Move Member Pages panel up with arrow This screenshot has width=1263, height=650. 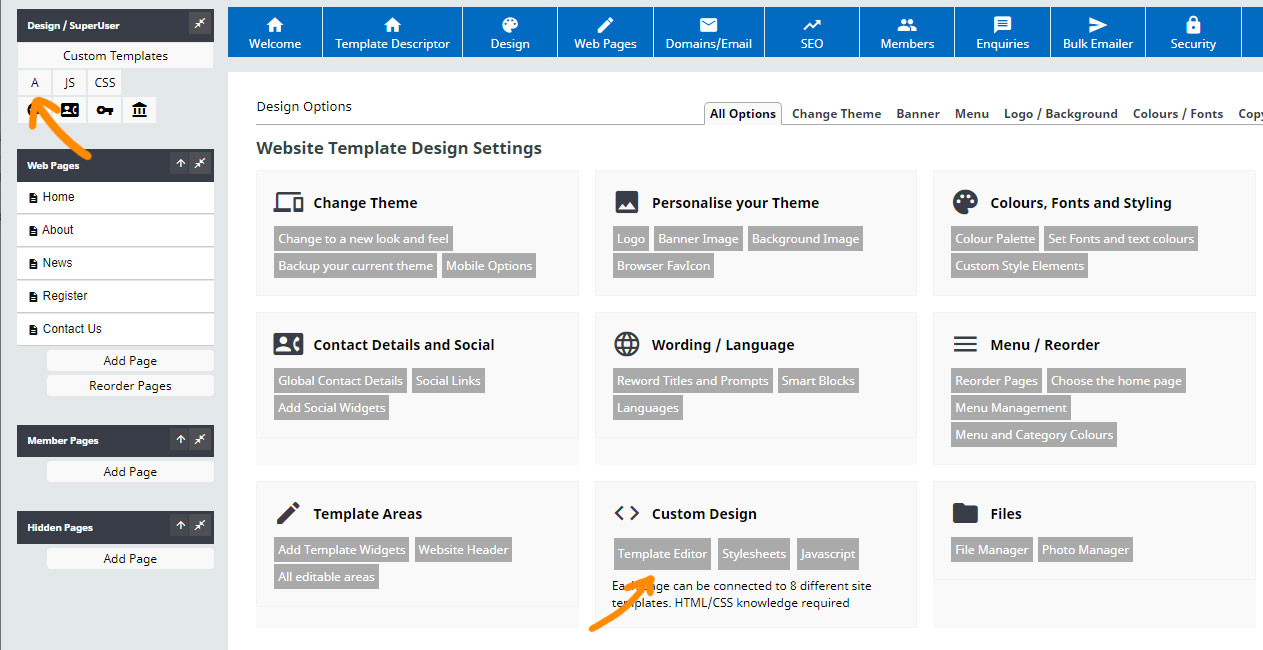[180, 439]
